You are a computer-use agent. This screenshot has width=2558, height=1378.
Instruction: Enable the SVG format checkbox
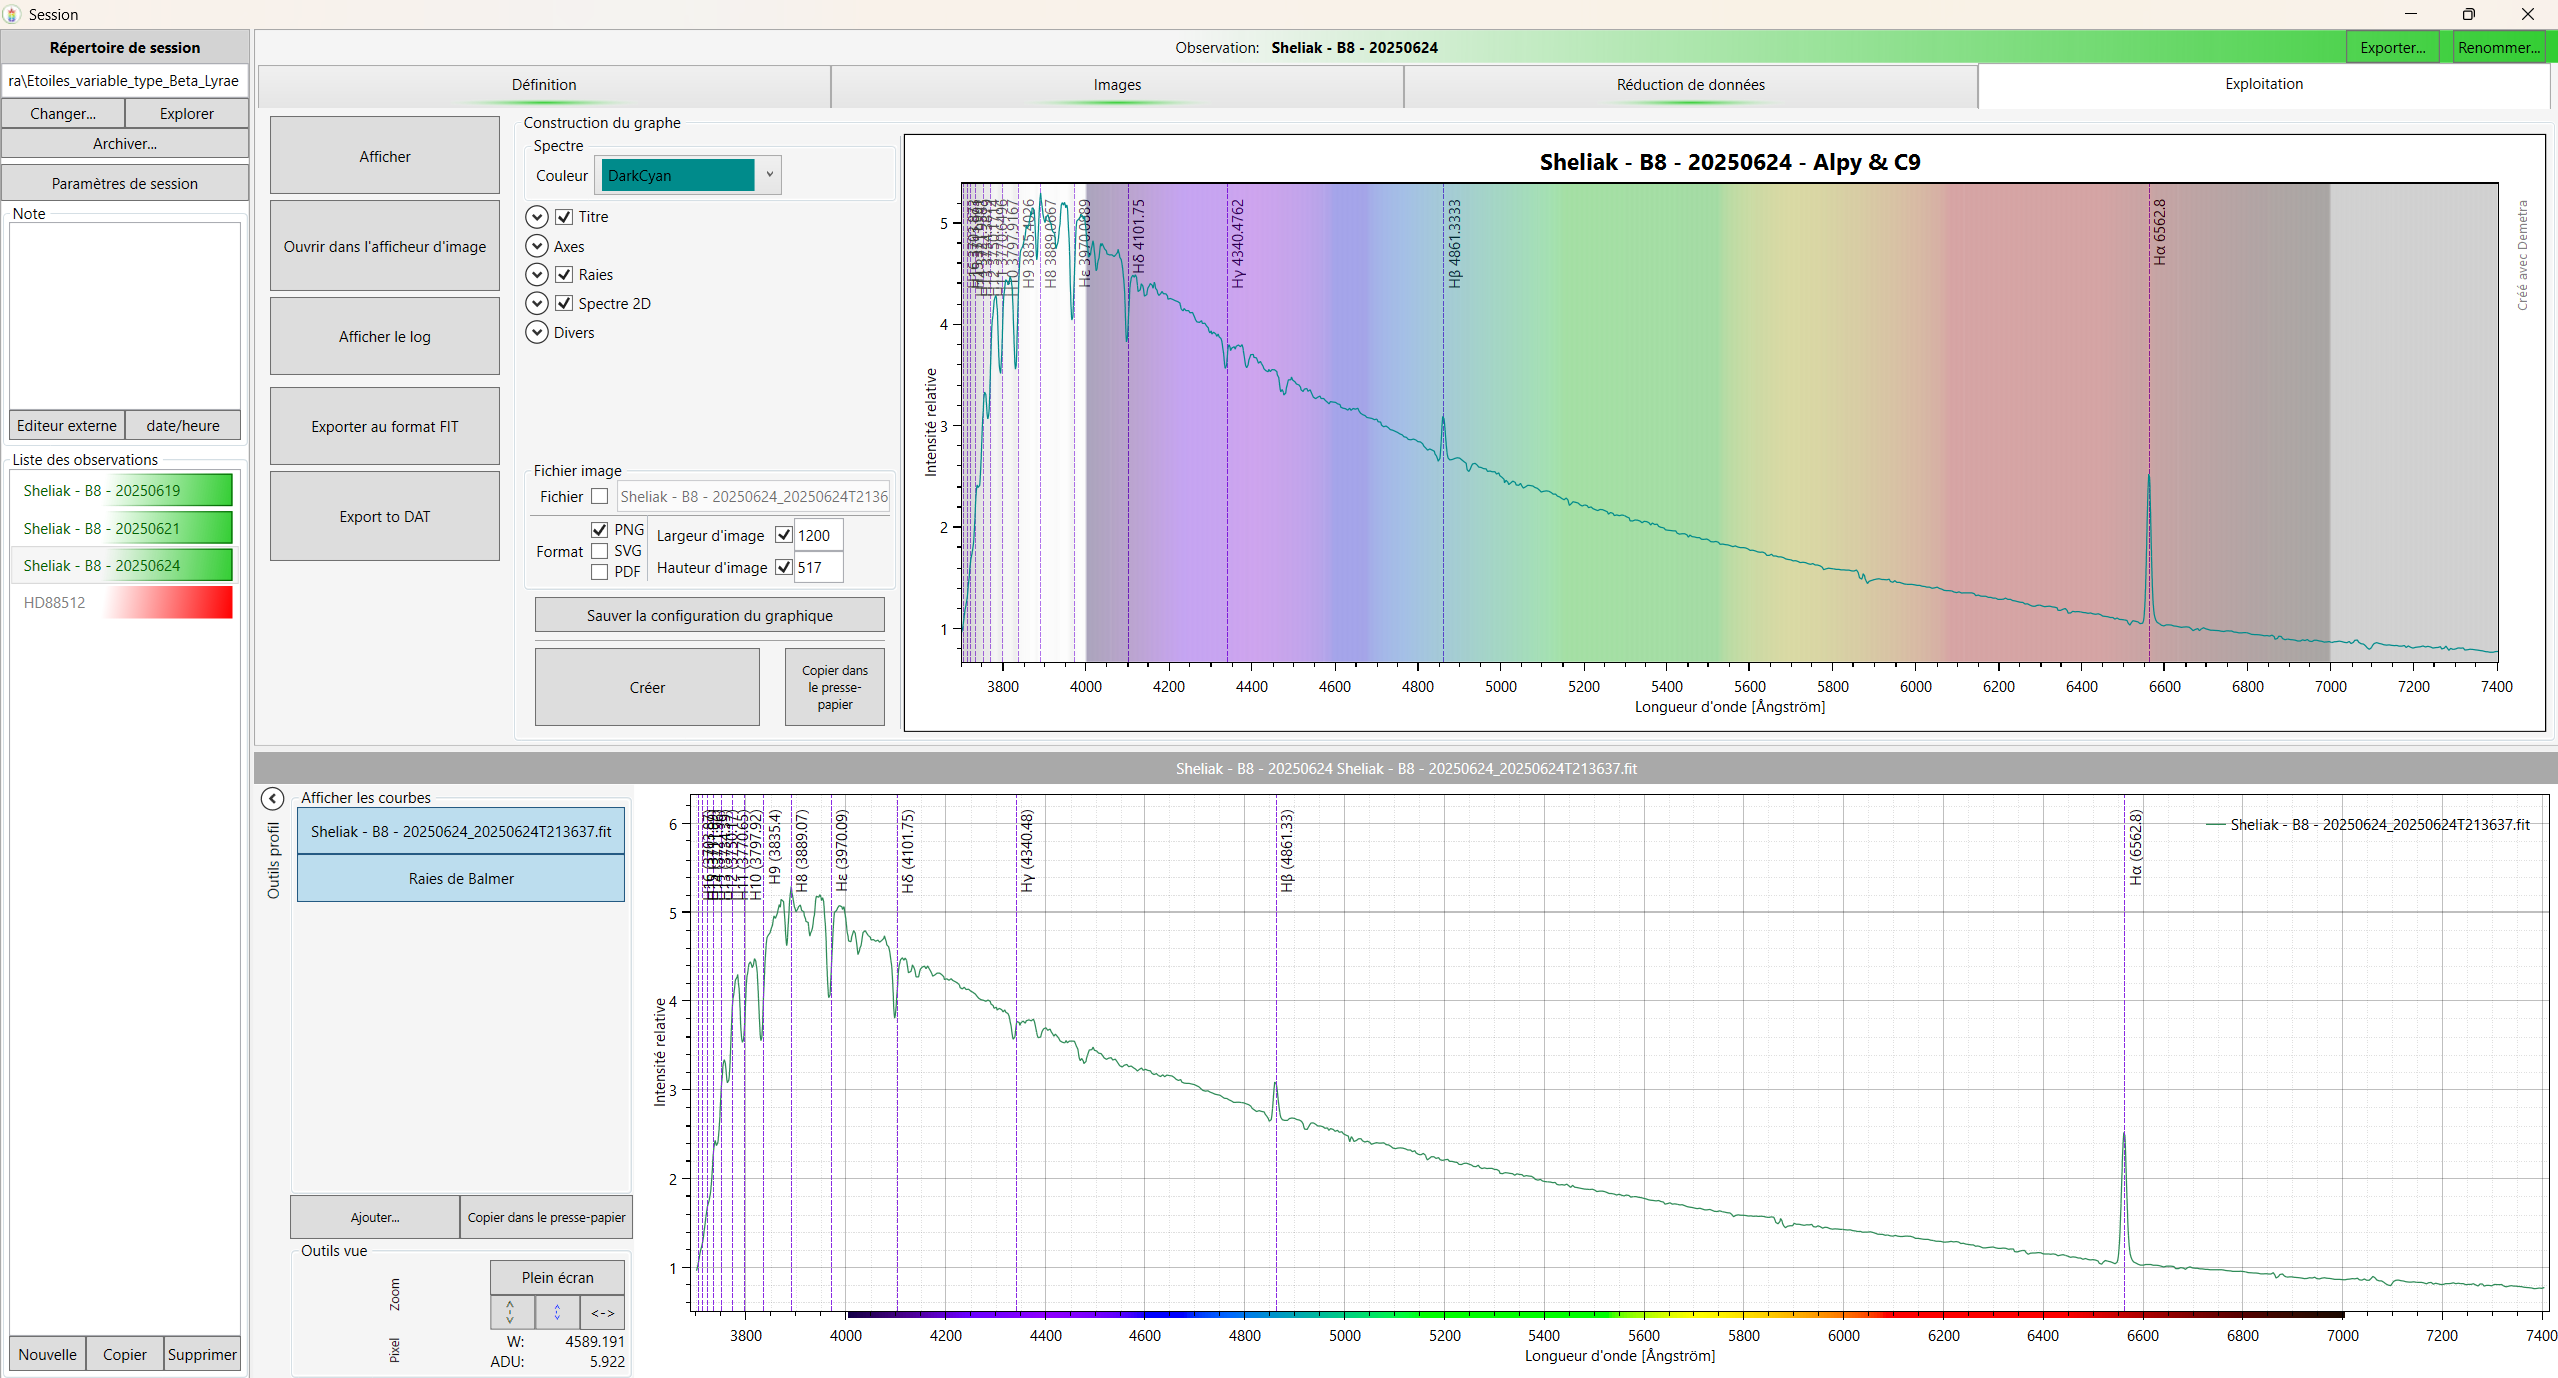pyautogui.click(x=599, y=551)
